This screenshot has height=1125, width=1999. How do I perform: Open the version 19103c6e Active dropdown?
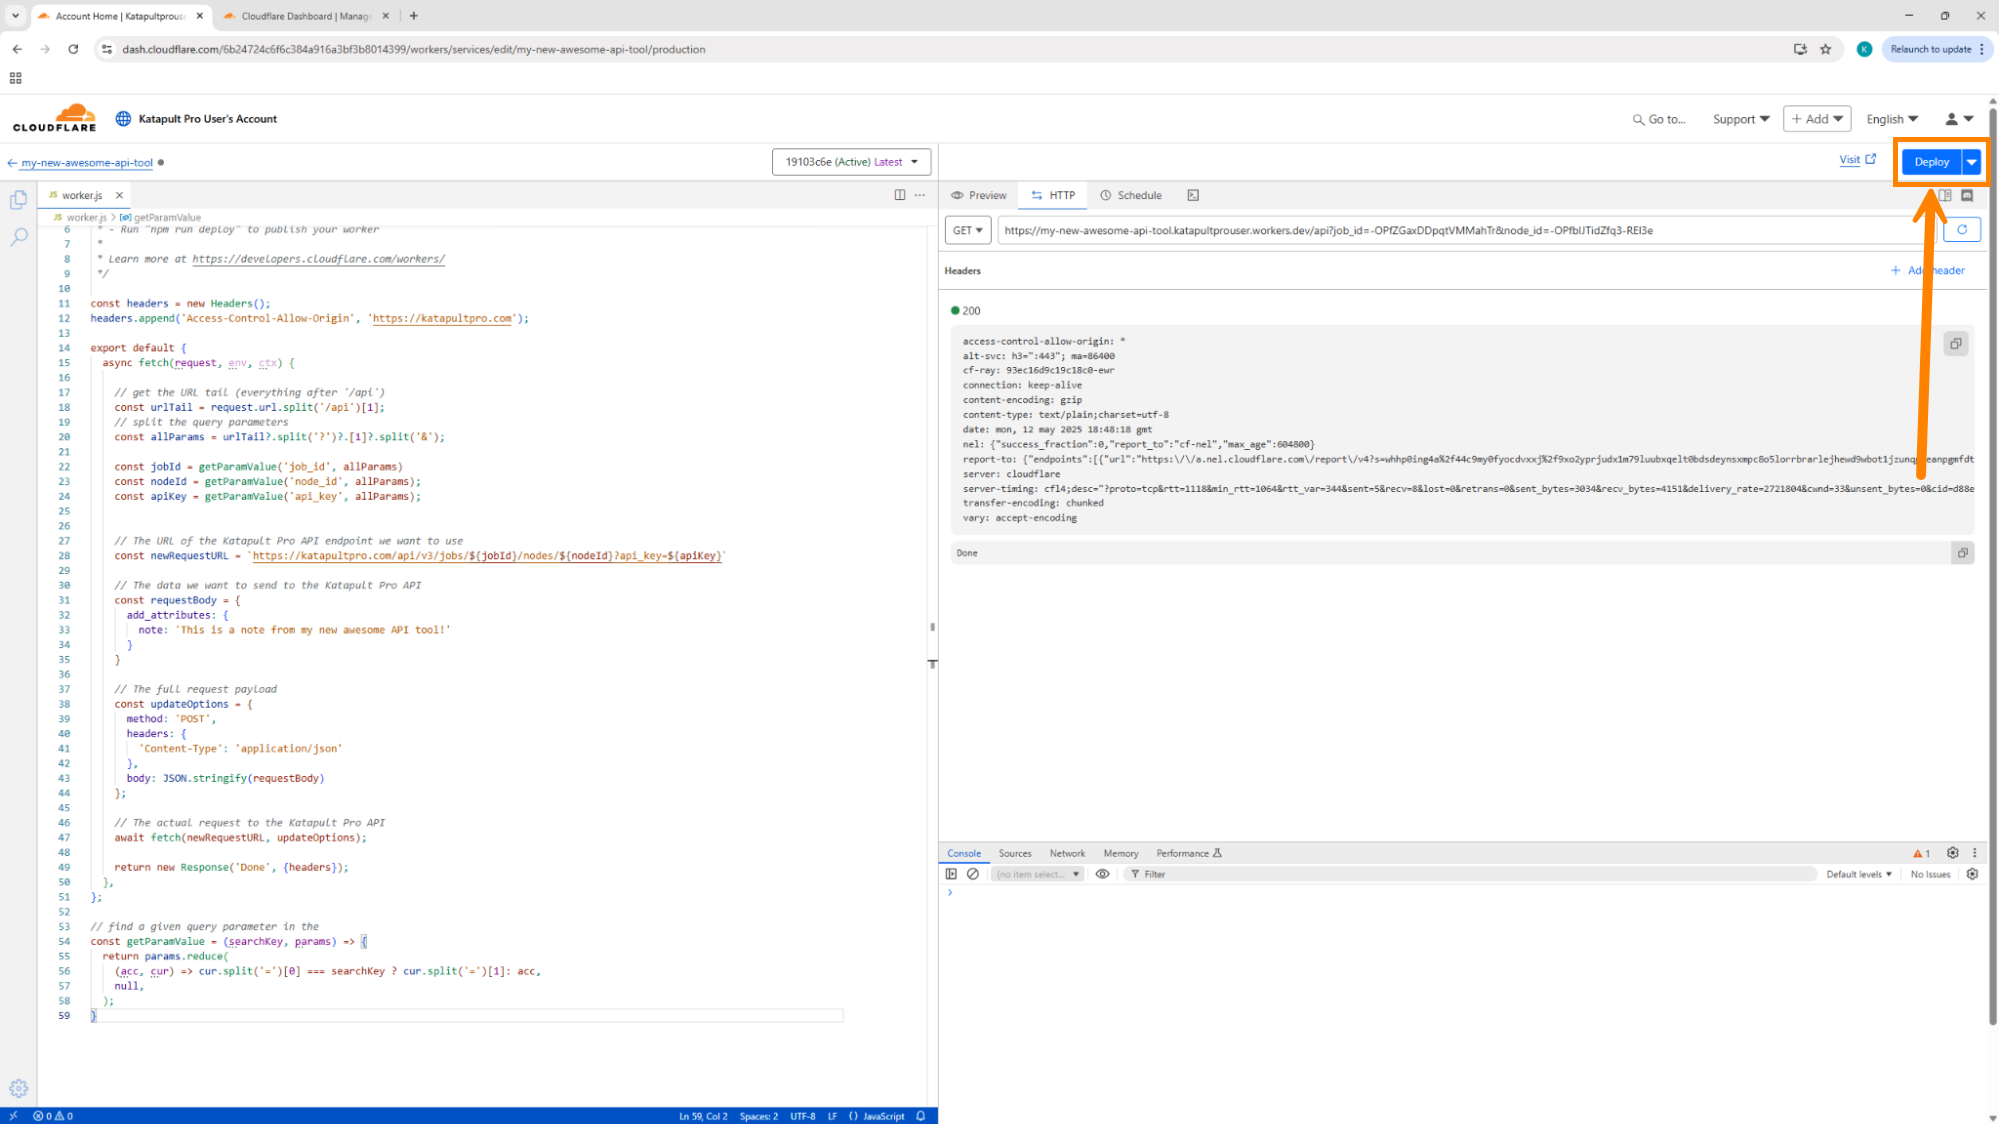[851, 162]
